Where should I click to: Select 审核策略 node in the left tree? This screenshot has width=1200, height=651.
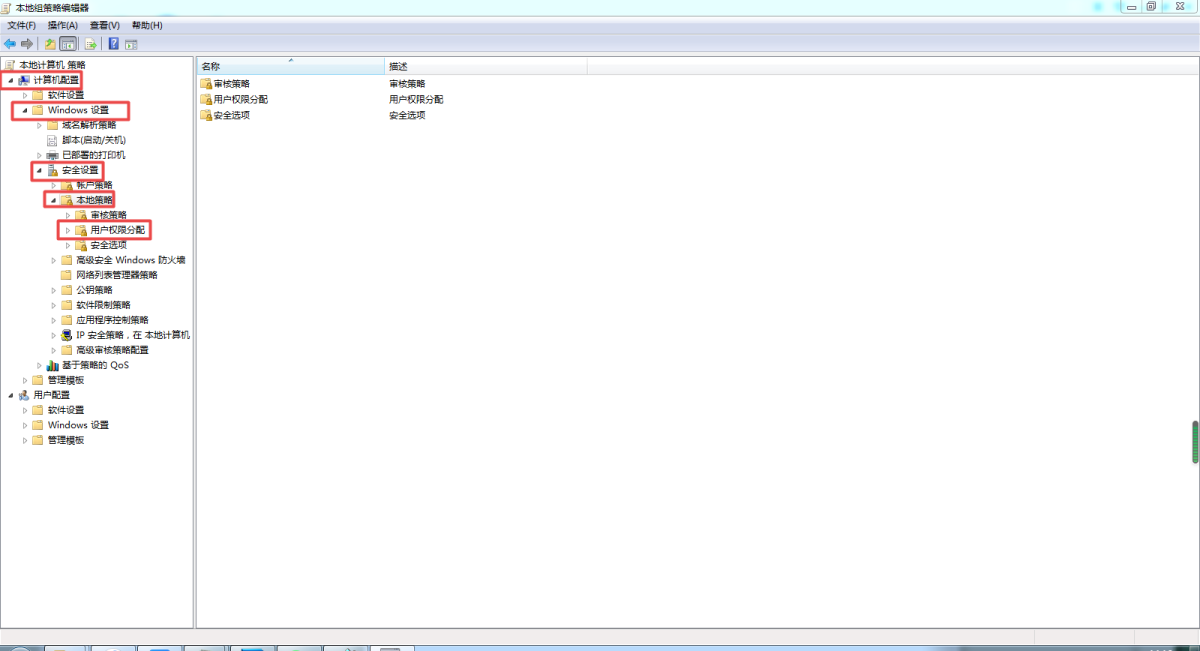click(x=108, y=215)
